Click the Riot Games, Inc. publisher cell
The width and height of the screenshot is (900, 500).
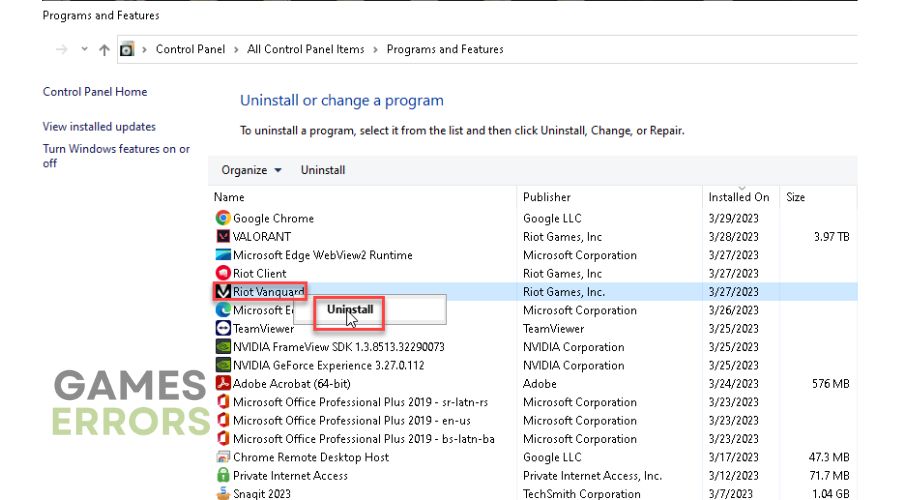click(564, 292)
